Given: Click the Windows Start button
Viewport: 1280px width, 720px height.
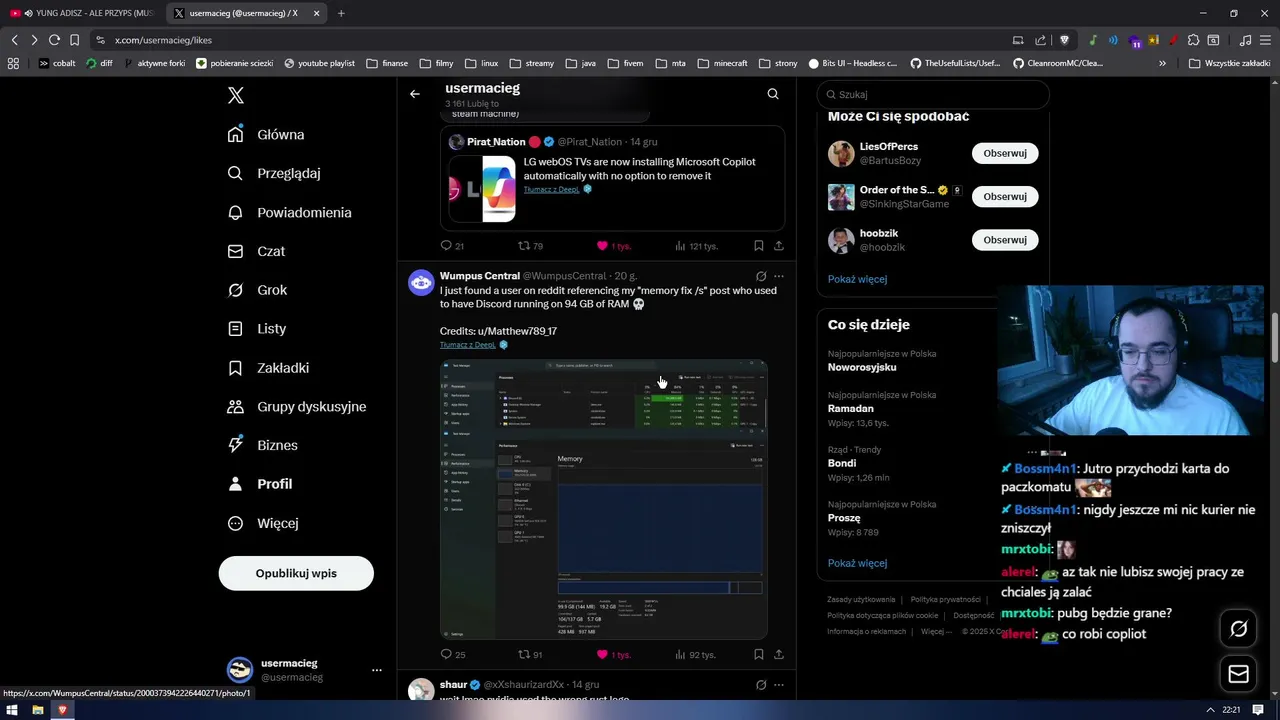Looking at the screenshot, I should coord(12,710).
